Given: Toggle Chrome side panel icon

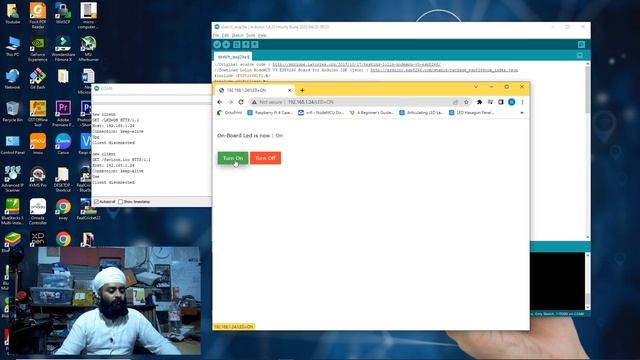Looking at the screenshot, I should 501,102.
